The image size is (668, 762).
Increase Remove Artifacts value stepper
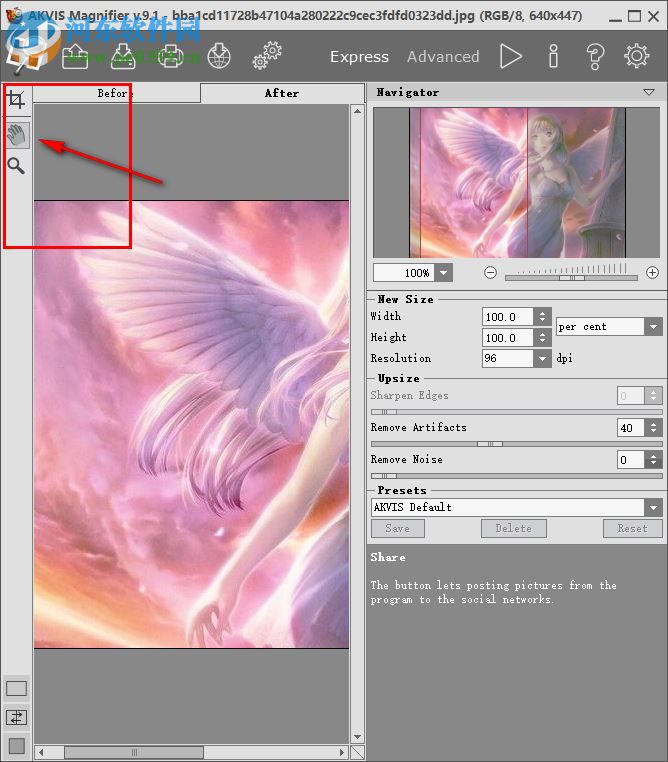coord(653,424)
